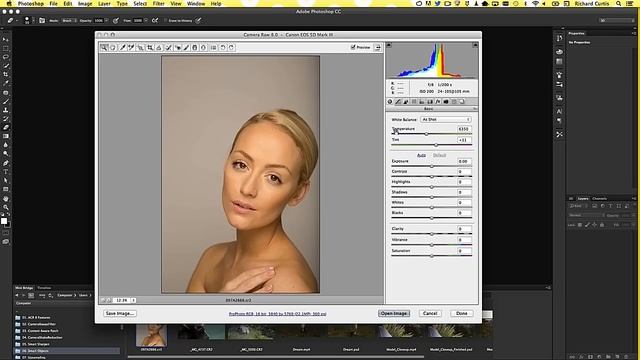
Task: Open the Photoshop application menu
Action: click(31, 4)
